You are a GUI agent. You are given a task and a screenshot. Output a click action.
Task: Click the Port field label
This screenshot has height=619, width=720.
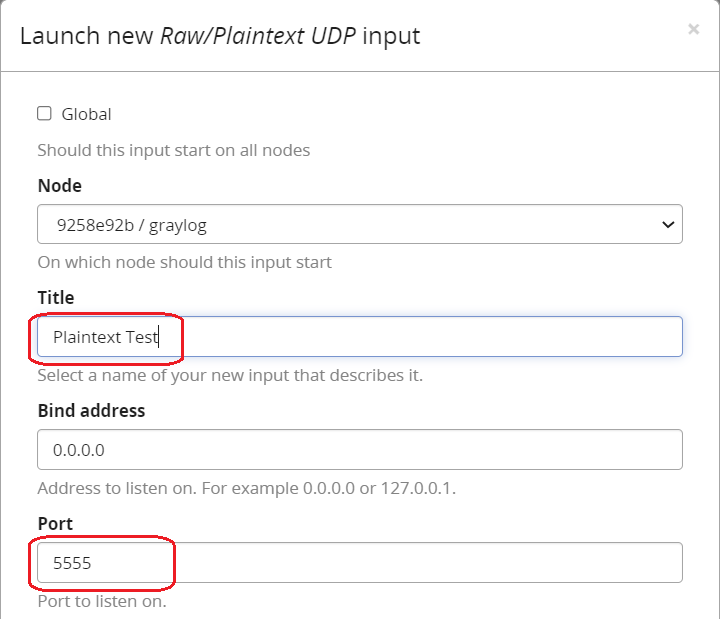(55, 524)
